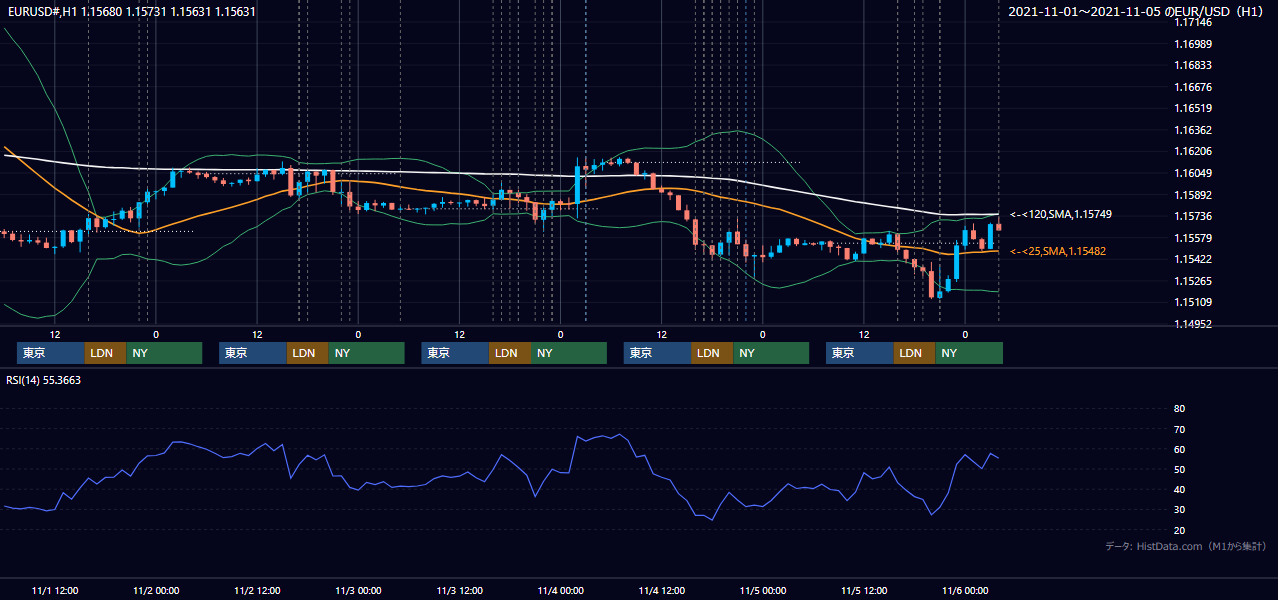Image resolution: width=1278 pixels, height=600 pixels.
Task: Click the 東京 session box above 11/4 12:00
Action: tap(657, 353)
